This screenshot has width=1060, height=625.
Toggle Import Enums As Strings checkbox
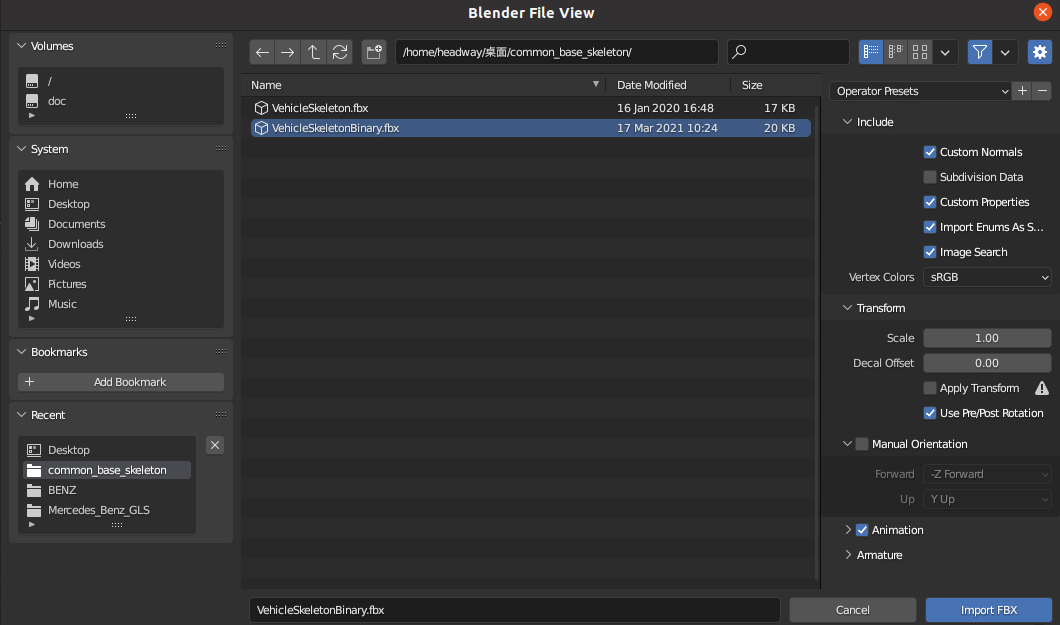coord(930,227)
